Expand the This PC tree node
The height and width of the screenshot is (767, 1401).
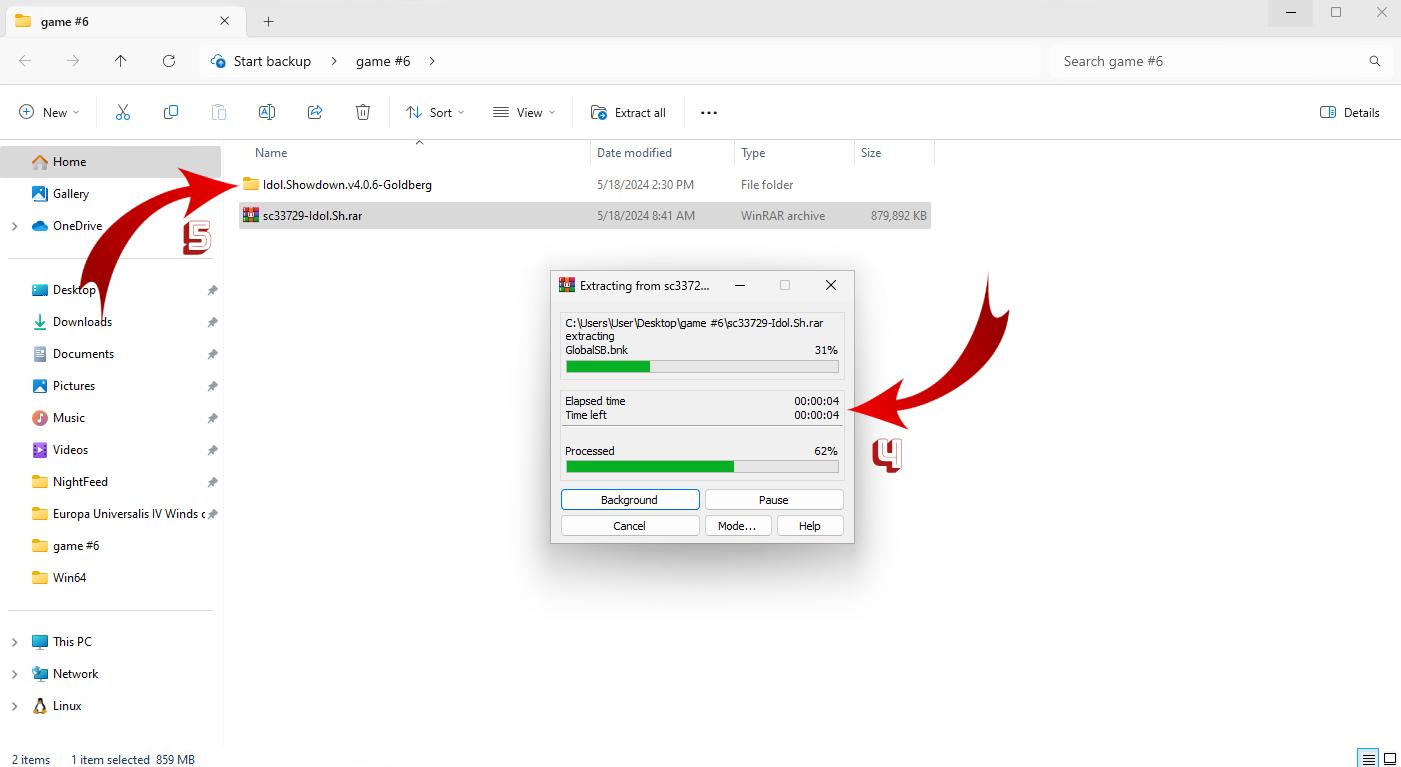point(14,642)
